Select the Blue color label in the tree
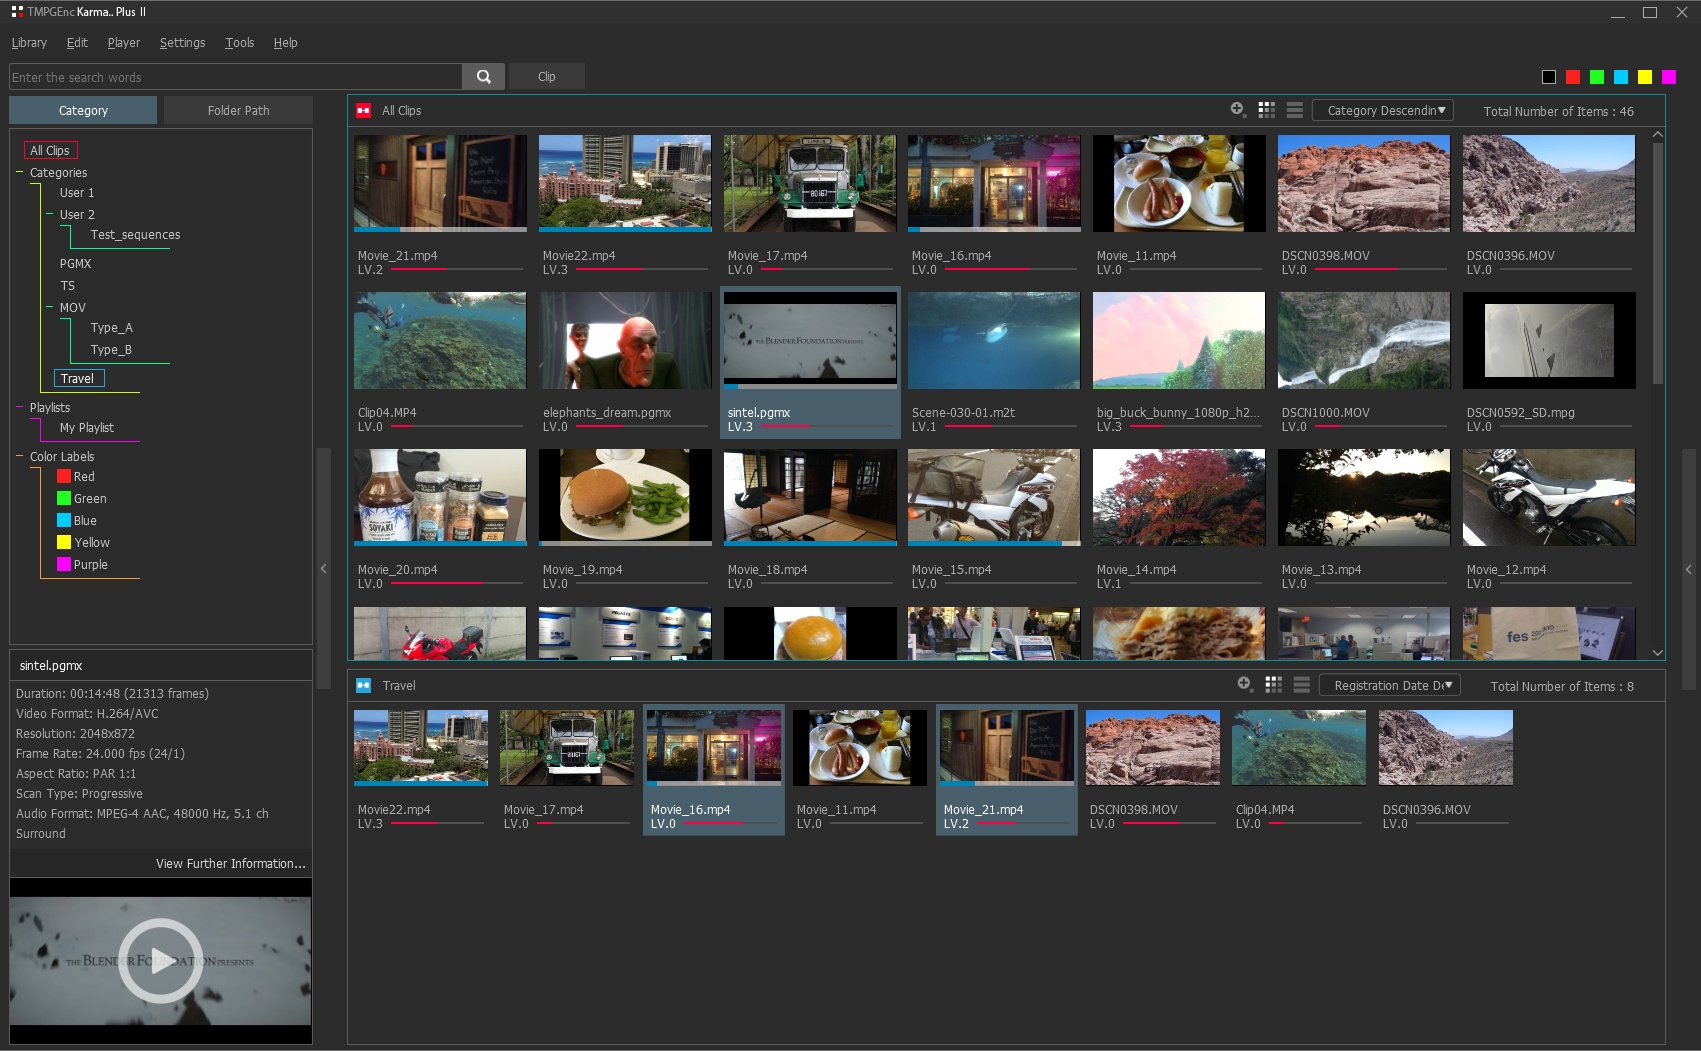The width and height of the screenshot is (1701, 1051). point(77,521)
